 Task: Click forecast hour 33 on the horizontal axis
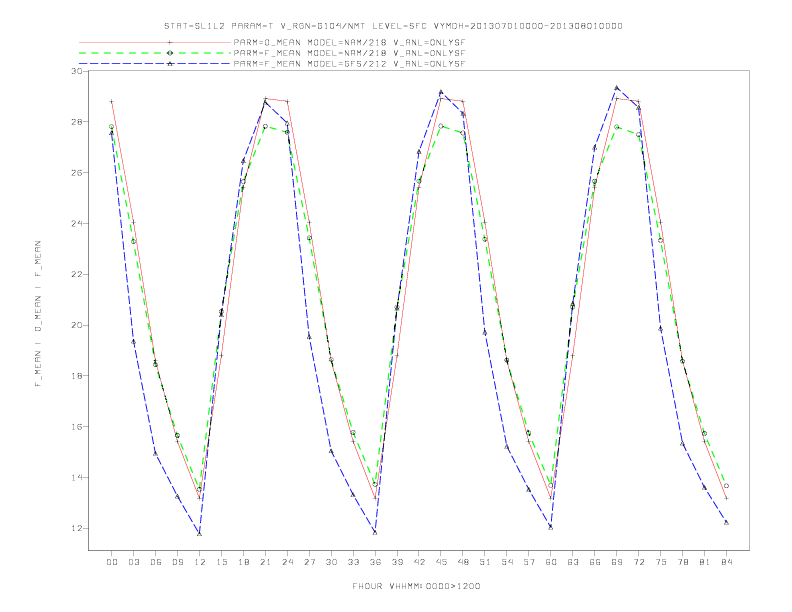(x=353, y=562)
